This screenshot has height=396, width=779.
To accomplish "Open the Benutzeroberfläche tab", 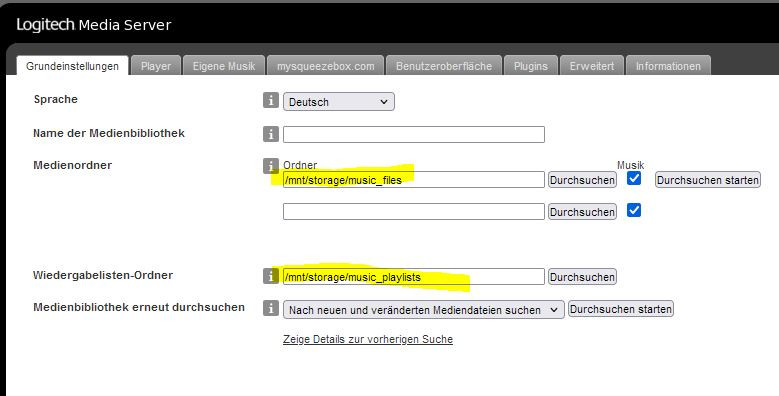I will coord(444,66).
